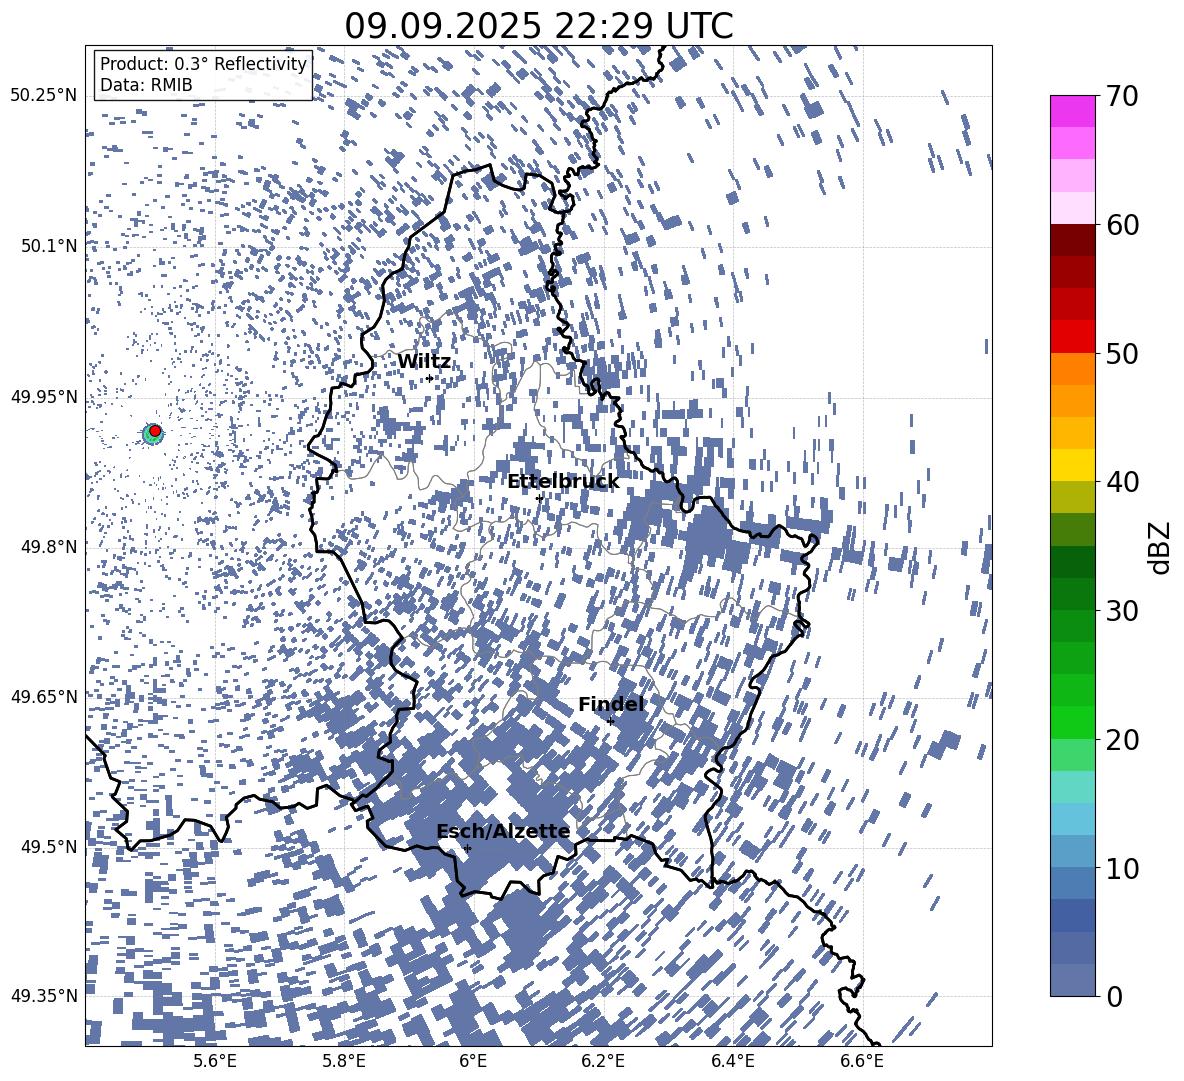Click the turquoise color segment between 10 and 20
The image size is (1184, 1081).
click(1072, 787)
